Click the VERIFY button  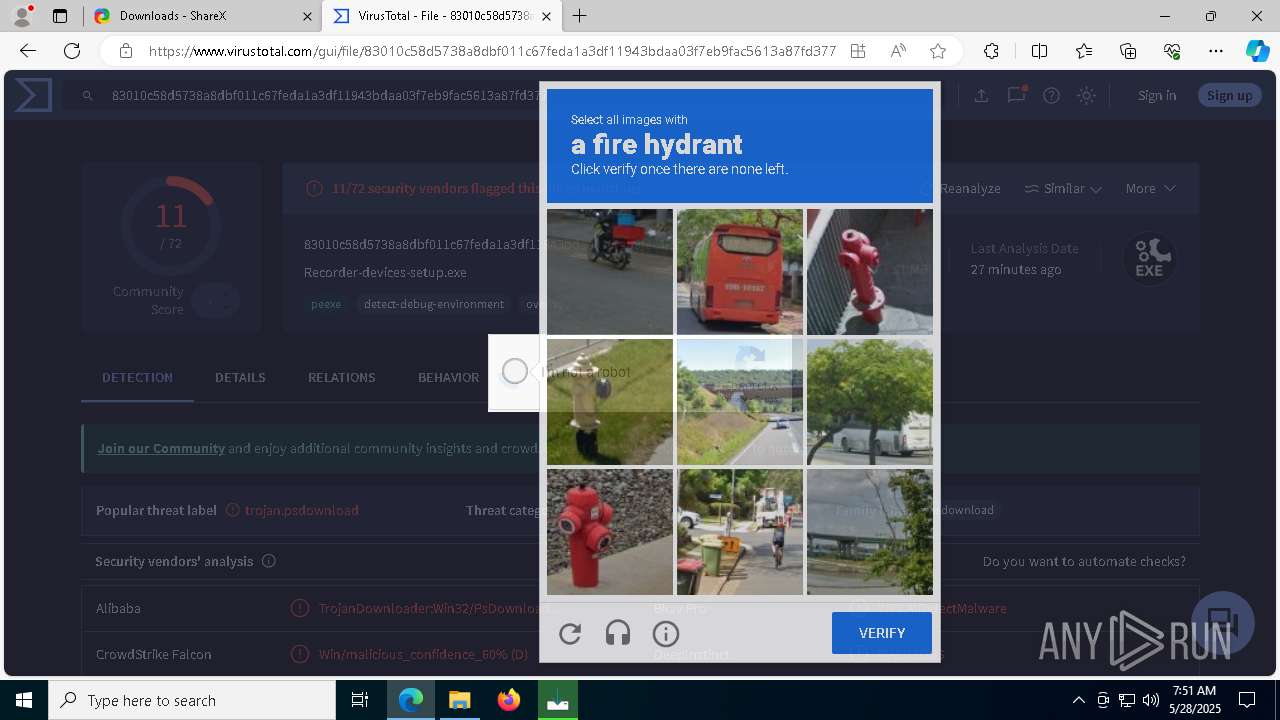coord(882,633)
